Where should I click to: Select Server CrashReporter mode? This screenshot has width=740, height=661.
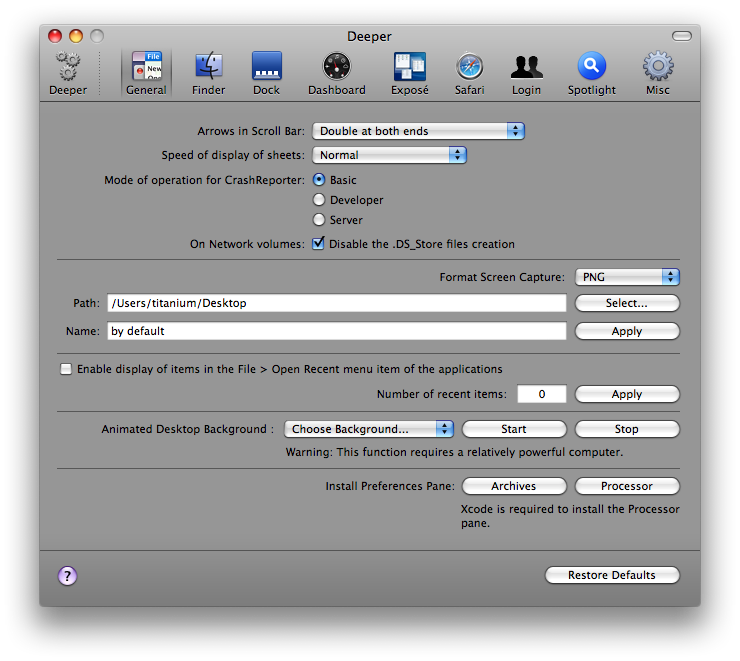pyautogui.click(x=319, y=220)
